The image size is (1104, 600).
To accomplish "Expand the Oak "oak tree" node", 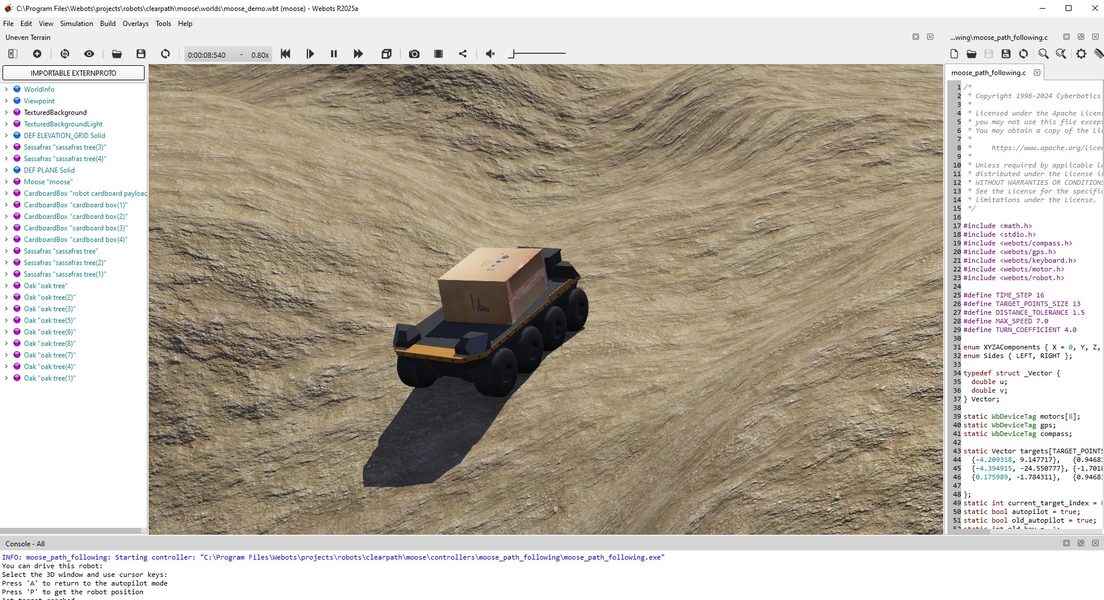I will [x=6, y=286].
